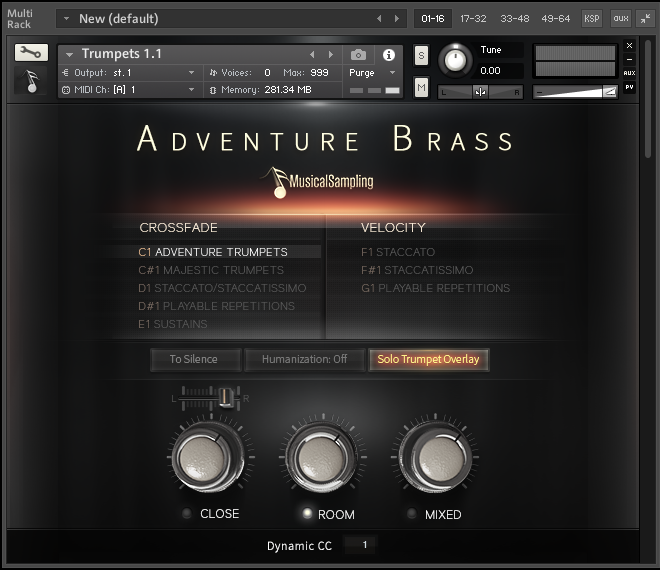Switch to rack page 49-64
Image resolution: width=660 pixels, height=570 pixels.
[556, 19]
